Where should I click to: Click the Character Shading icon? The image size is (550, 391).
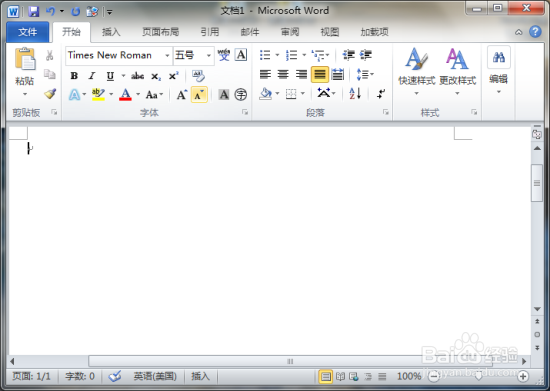point(223,94)
